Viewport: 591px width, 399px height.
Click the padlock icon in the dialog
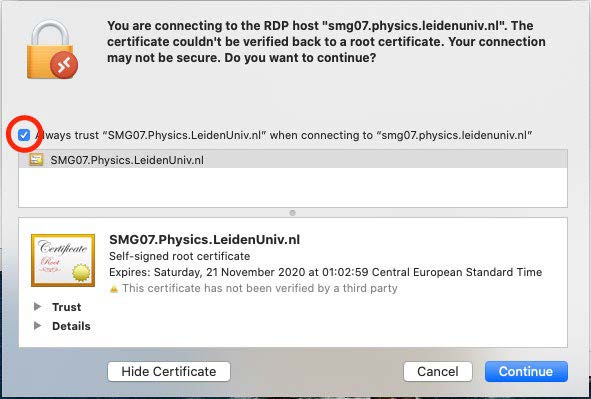pos(50,49)
